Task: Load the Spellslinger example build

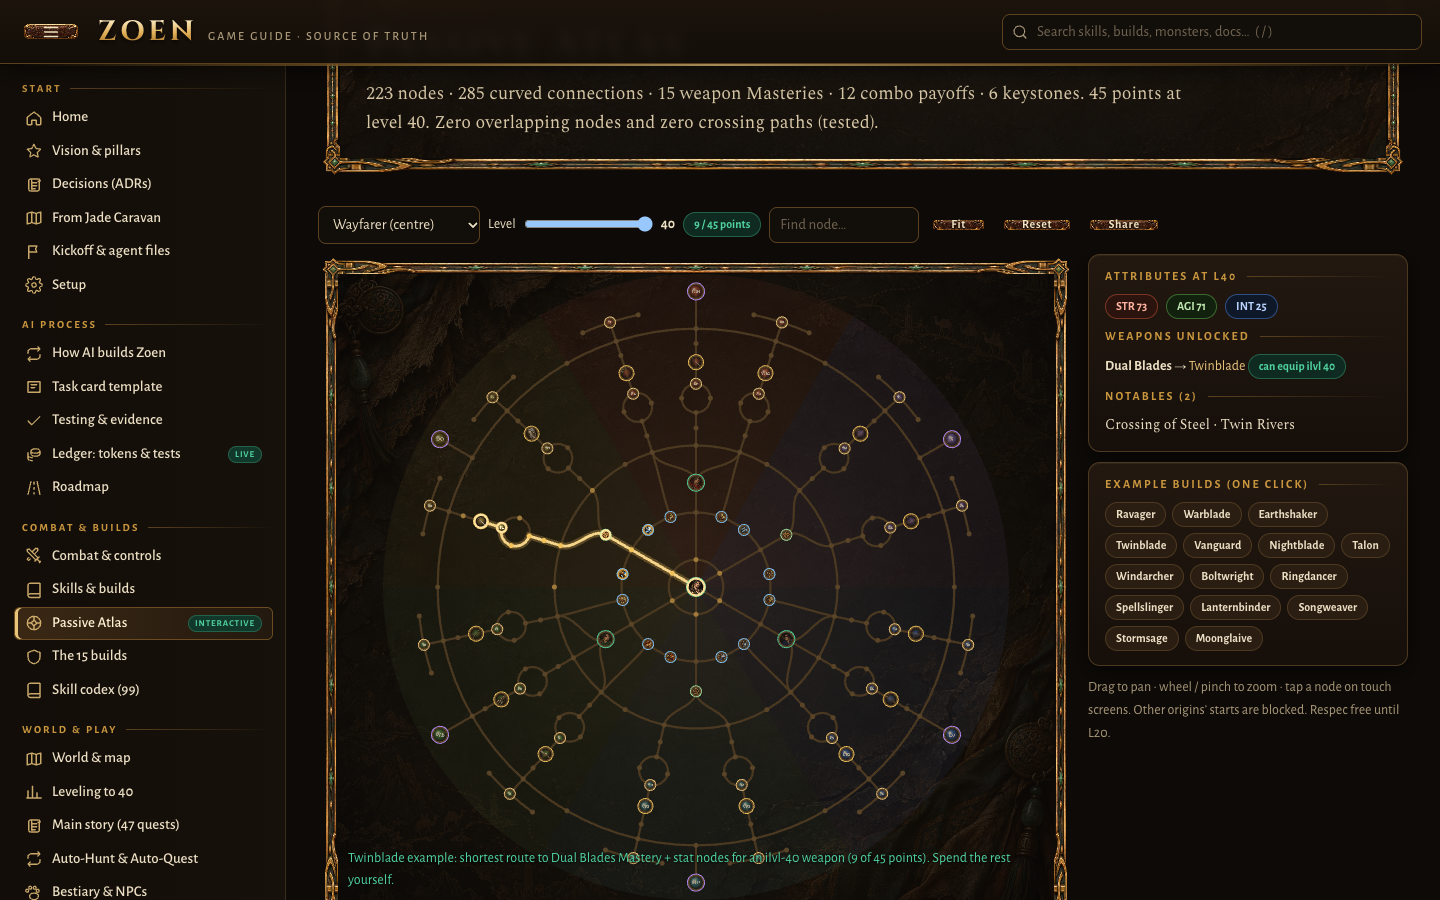Action: (x=1144, y=608)
